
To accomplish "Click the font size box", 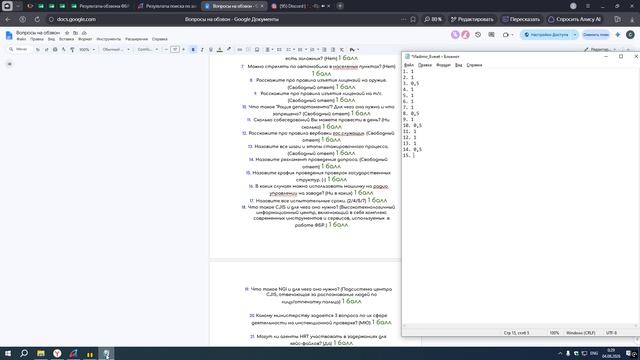I will pyautogui.click(x=175, y=50).
